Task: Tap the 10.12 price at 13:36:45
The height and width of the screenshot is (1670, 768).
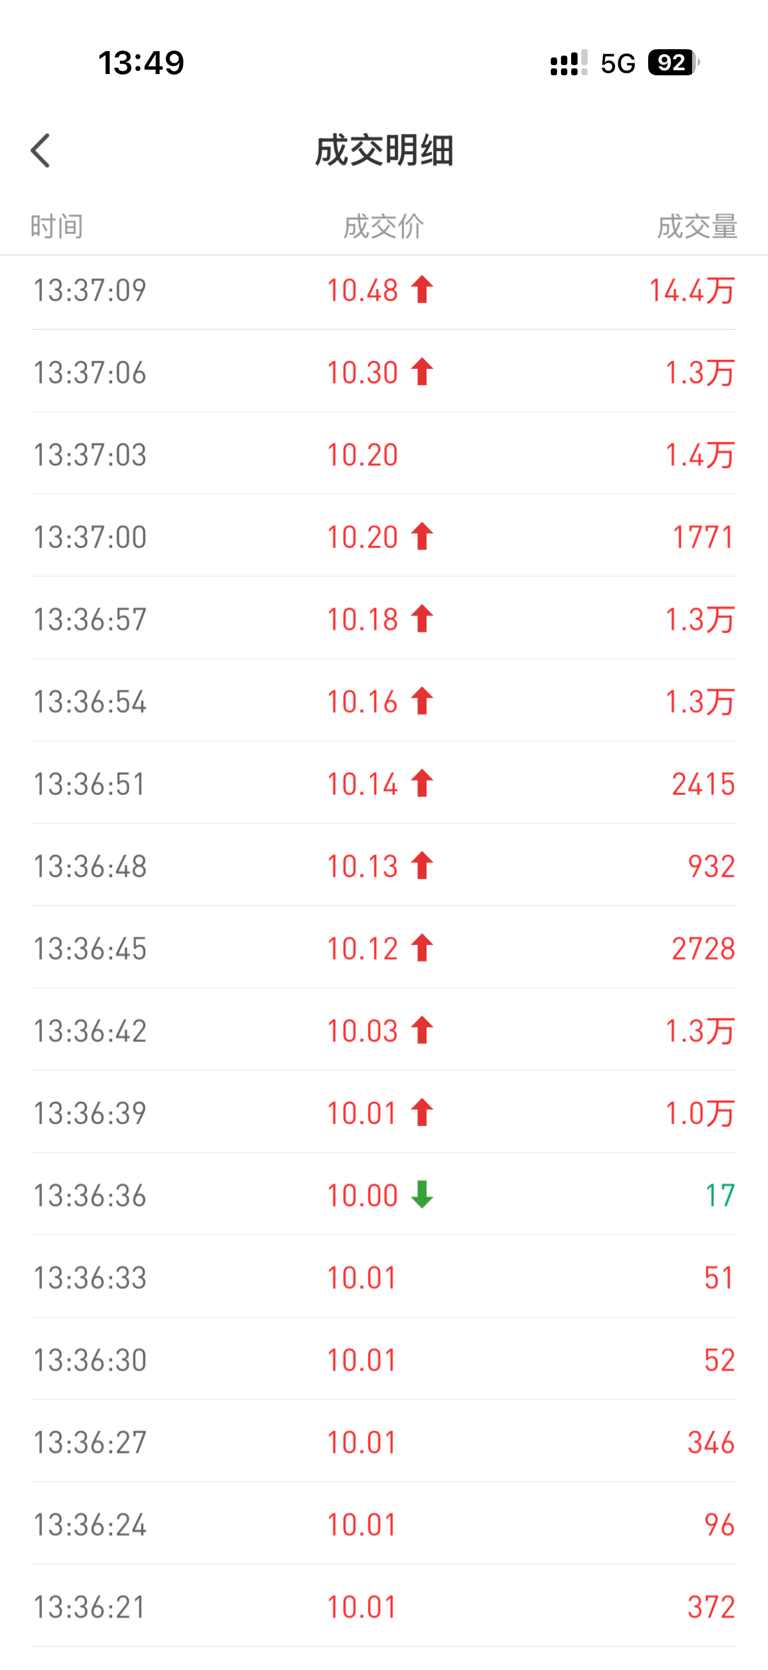Action: [x=362, y=948]
